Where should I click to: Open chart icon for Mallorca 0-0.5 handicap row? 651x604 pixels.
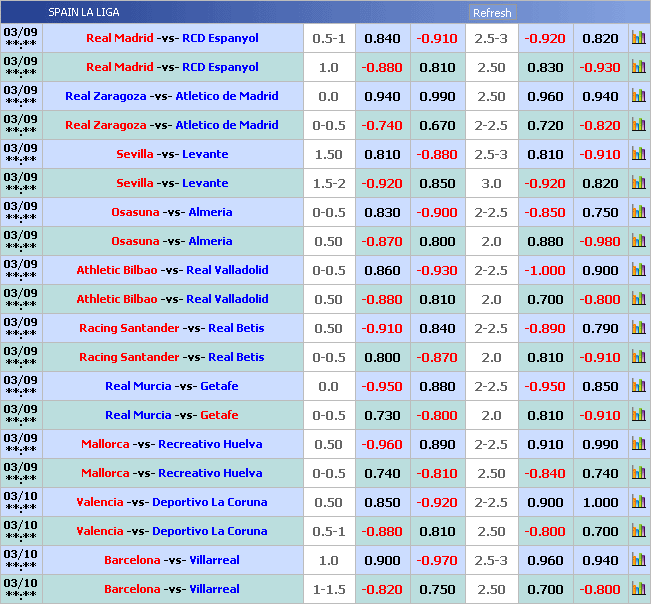click(x=639, y=473)
